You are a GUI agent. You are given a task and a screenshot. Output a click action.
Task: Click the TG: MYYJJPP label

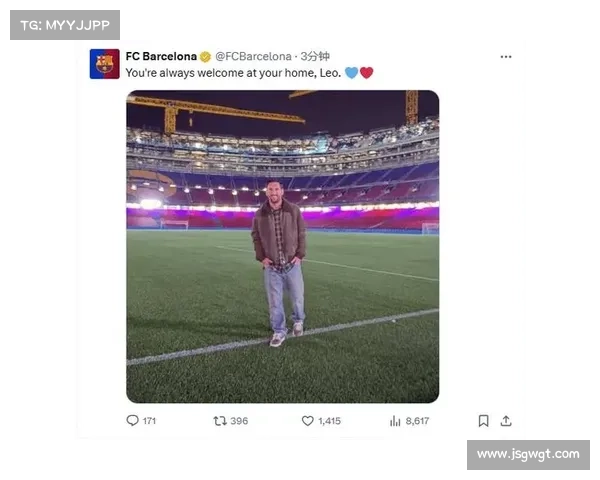(x=64, y=24)
